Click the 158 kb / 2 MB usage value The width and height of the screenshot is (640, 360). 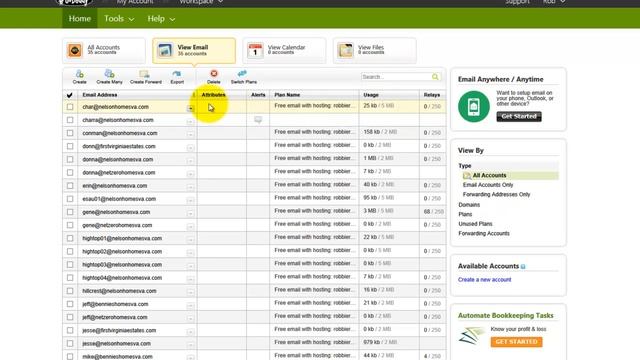click(380, 132)
